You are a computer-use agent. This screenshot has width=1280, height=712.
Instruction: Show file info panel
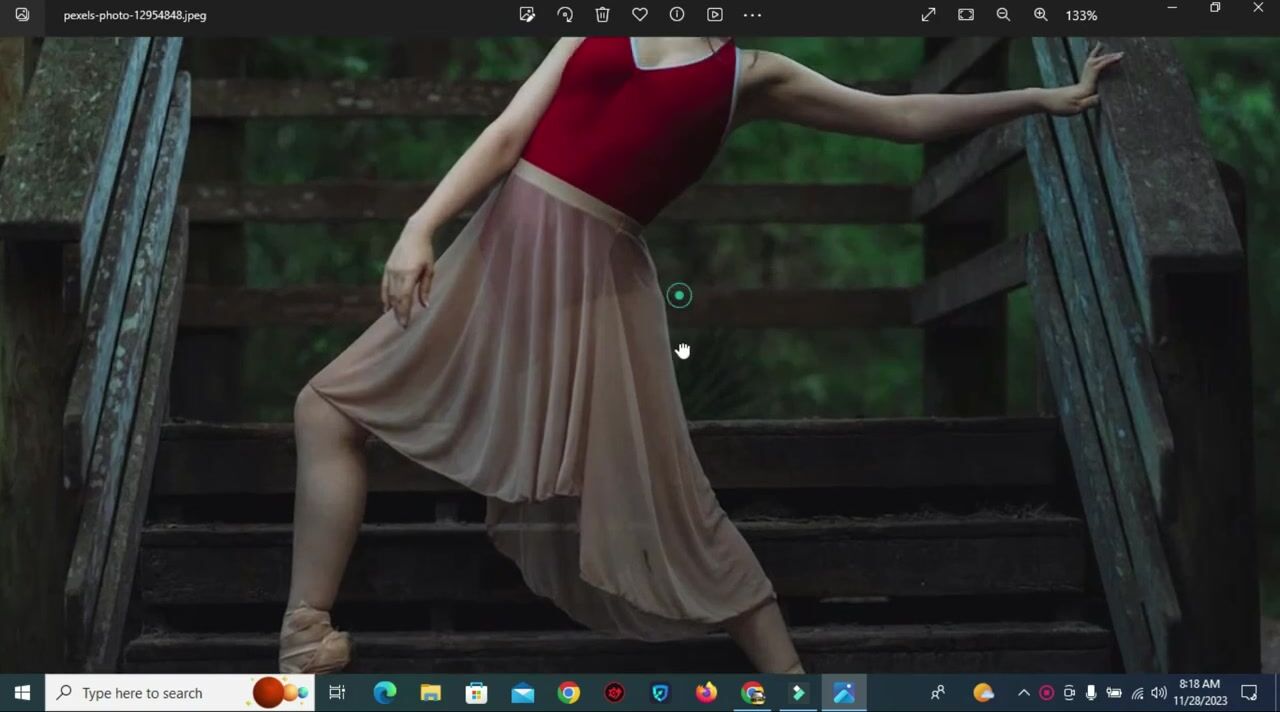(677, 15)
